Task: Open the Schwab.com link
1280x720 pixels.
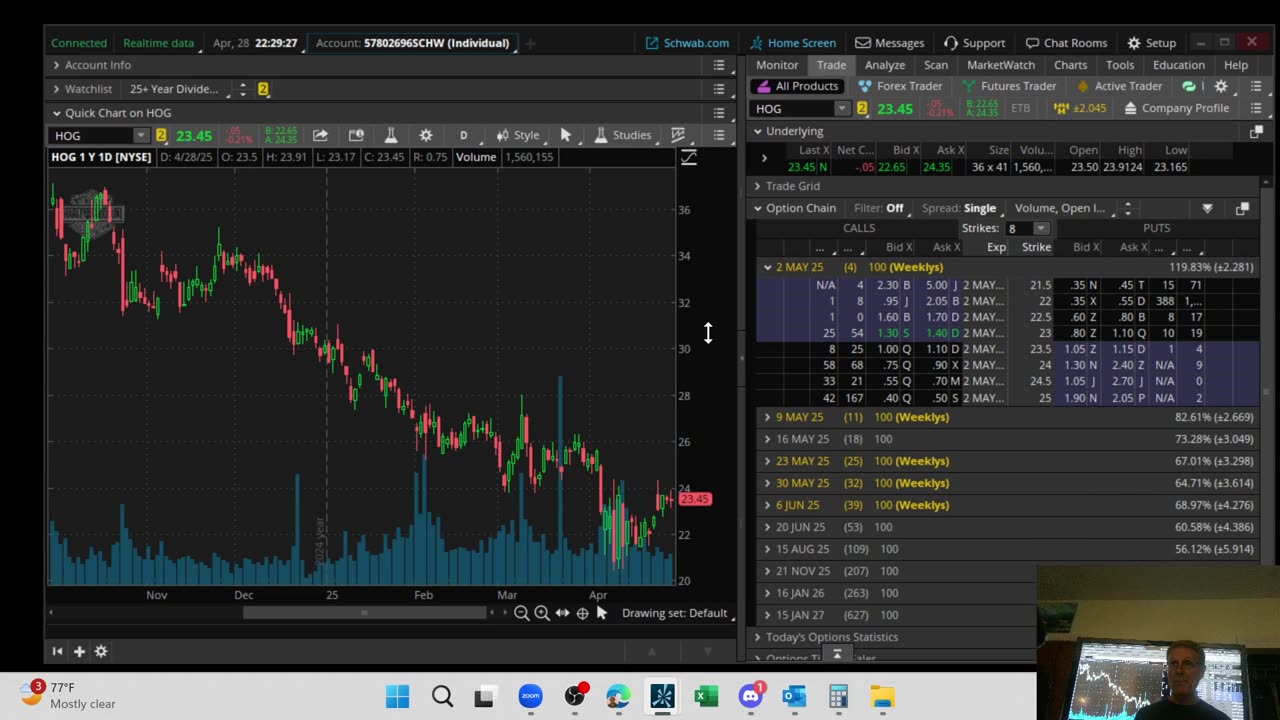Action: point(687,43)
